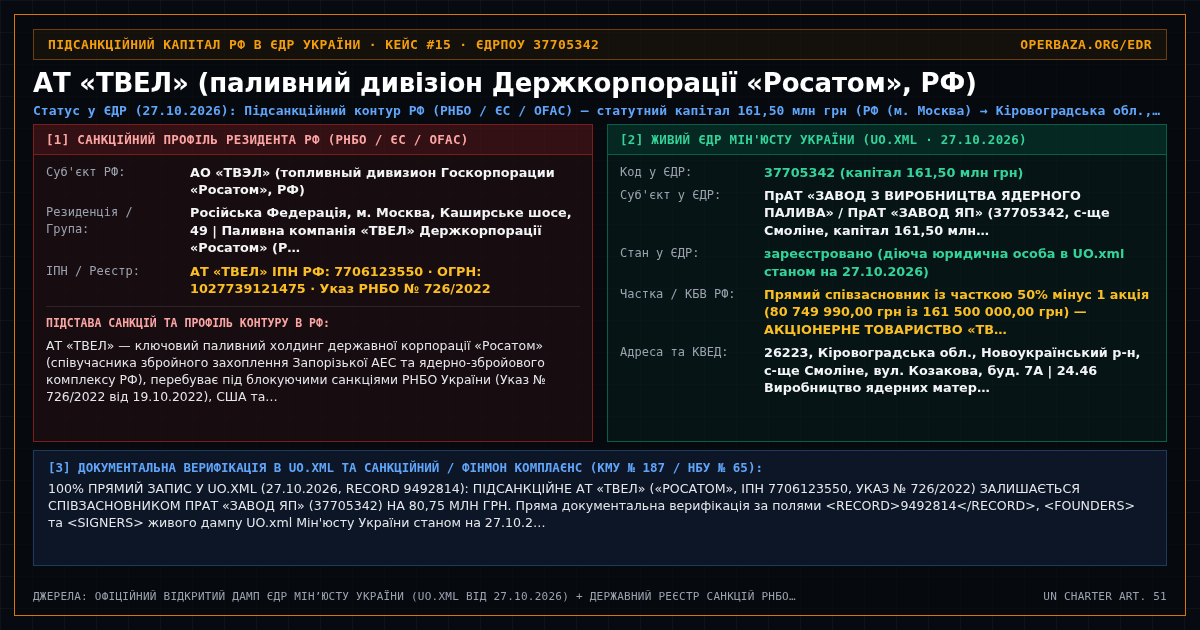Viewport: 1200px width, 630px height.
Task: Click the label Код у ЄДР:
Action: (656, 172)
